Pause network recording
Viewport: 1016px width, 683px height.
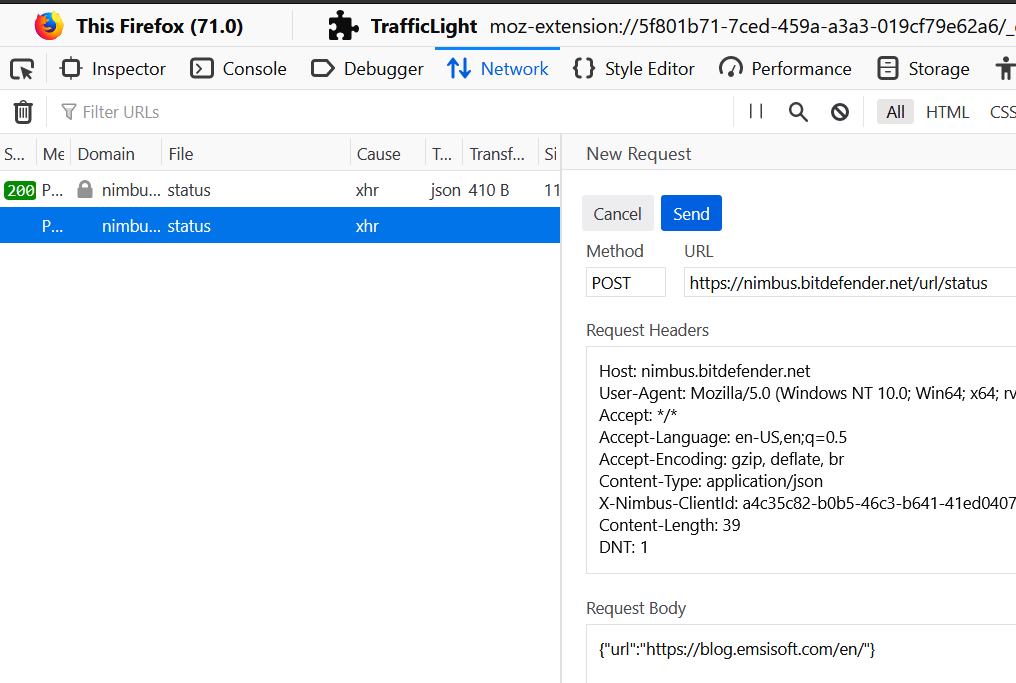(756, 112)
